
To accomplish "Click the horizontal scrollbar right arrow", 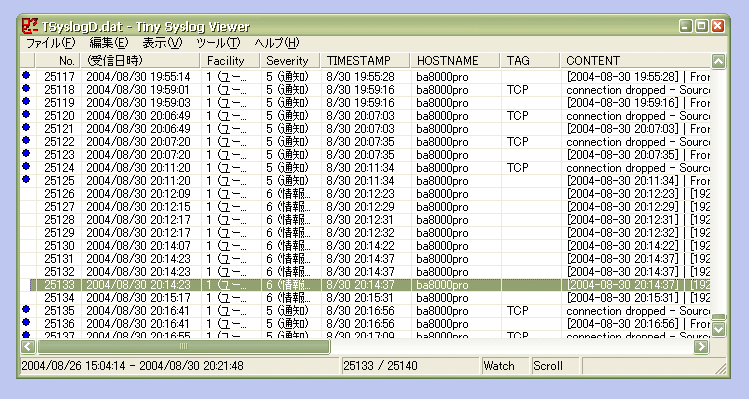I will (x=701, y=346).
